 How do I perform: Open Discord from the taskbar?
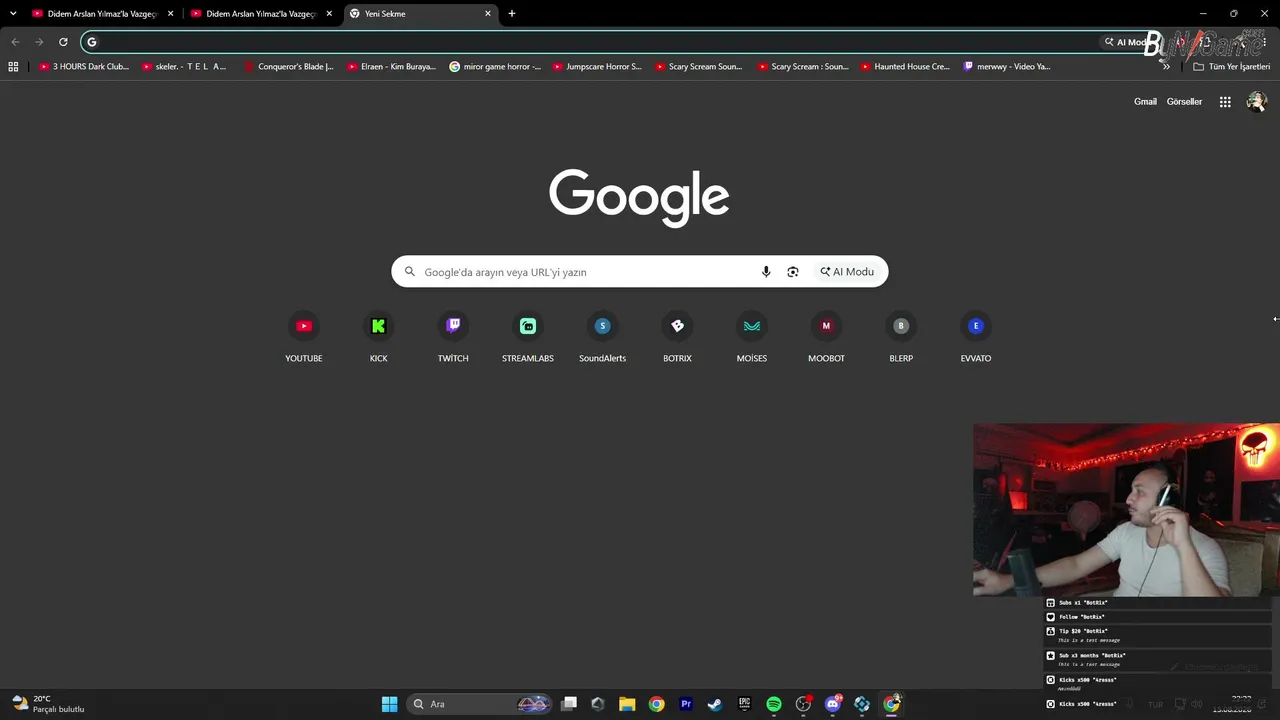coord(833,704)
